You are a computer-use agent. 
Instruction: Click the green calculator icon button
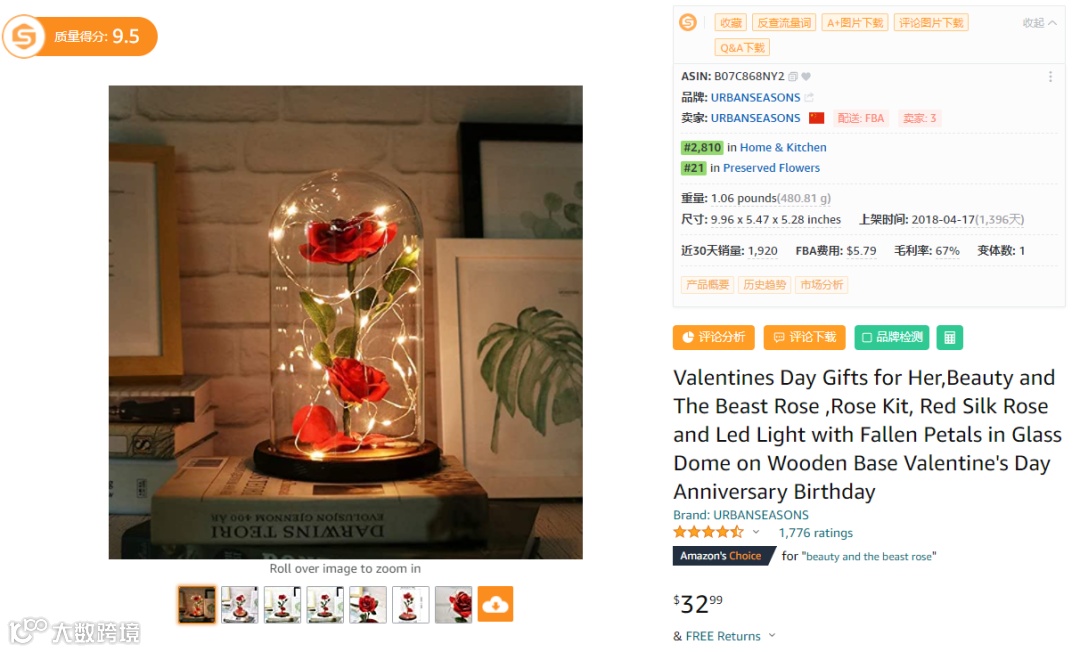pyautogui.click(x=950, y=337)
